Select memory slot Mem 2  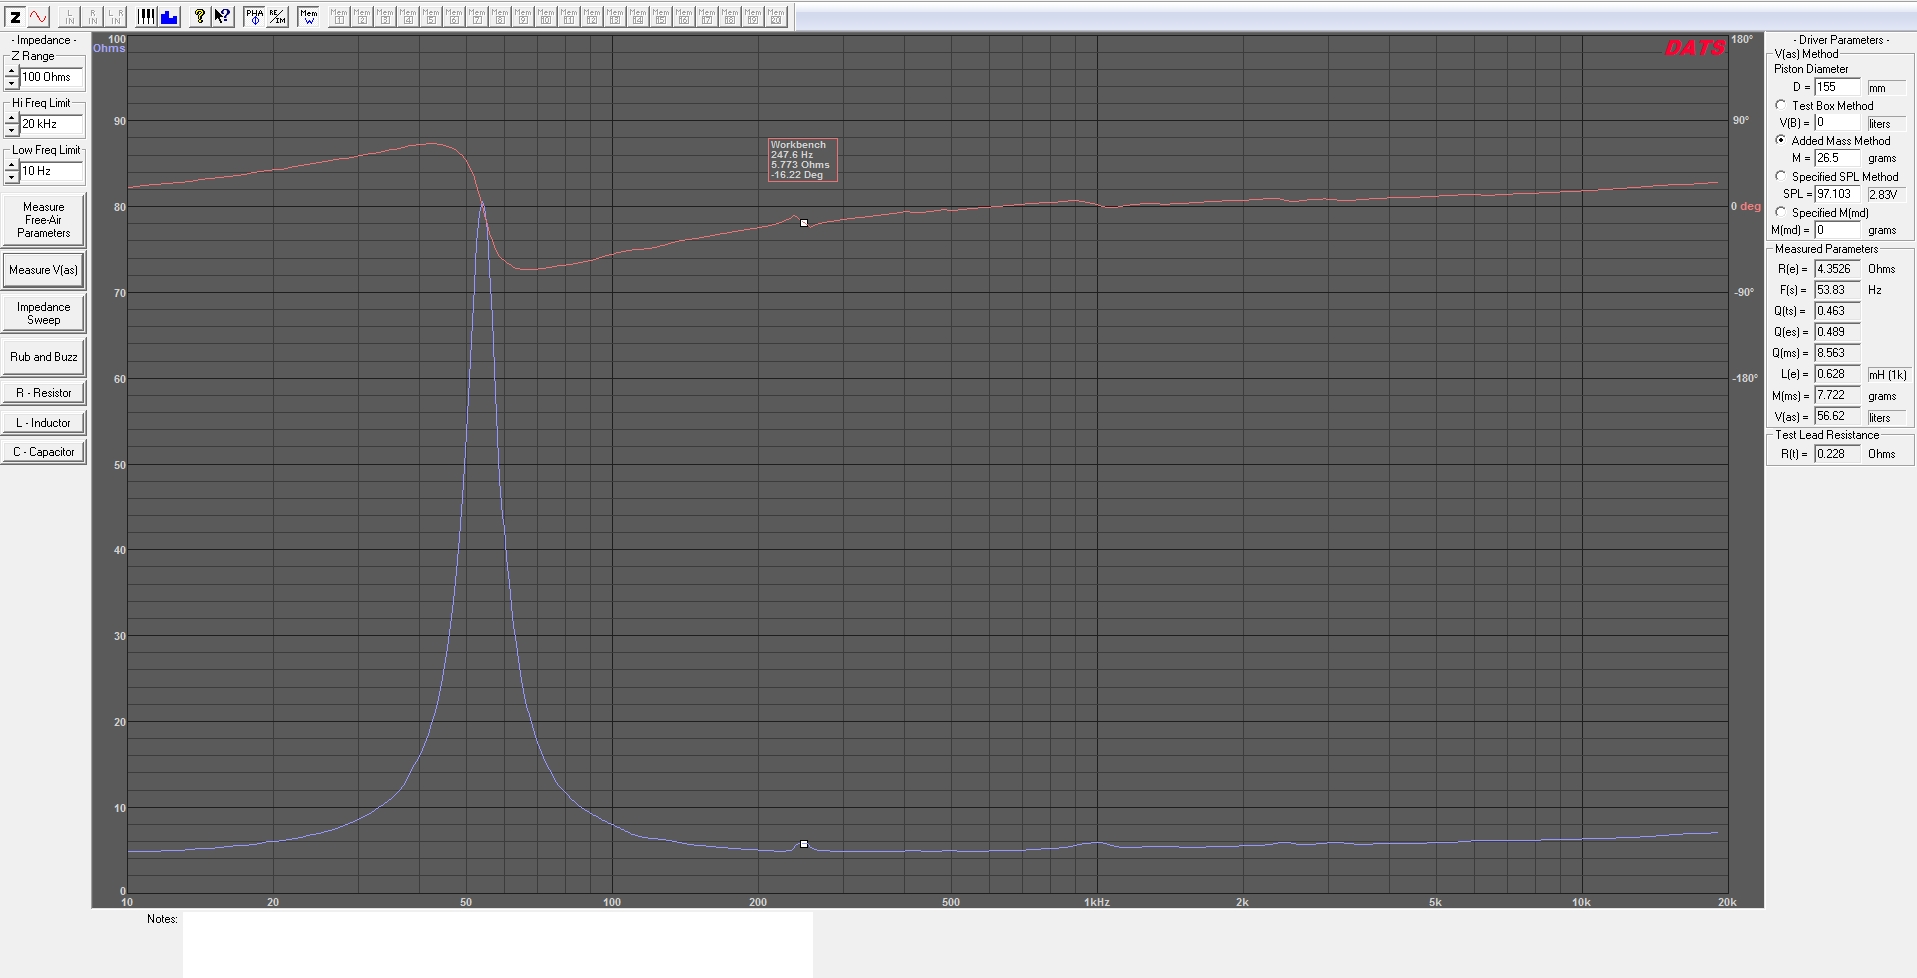click(362, 16)
